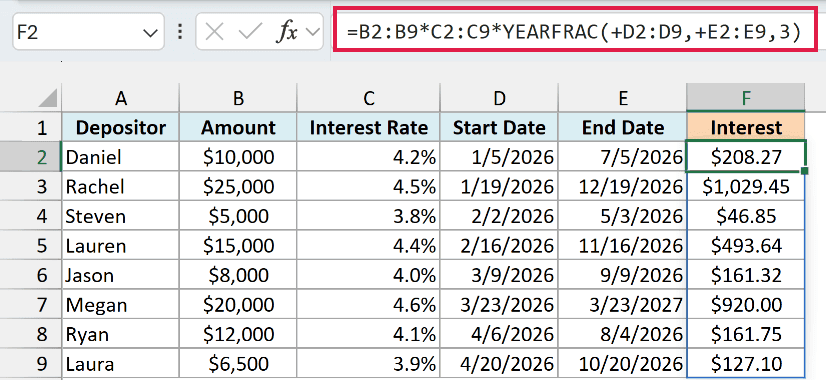
Task: Select row 5 header
Action: [31, 245]
